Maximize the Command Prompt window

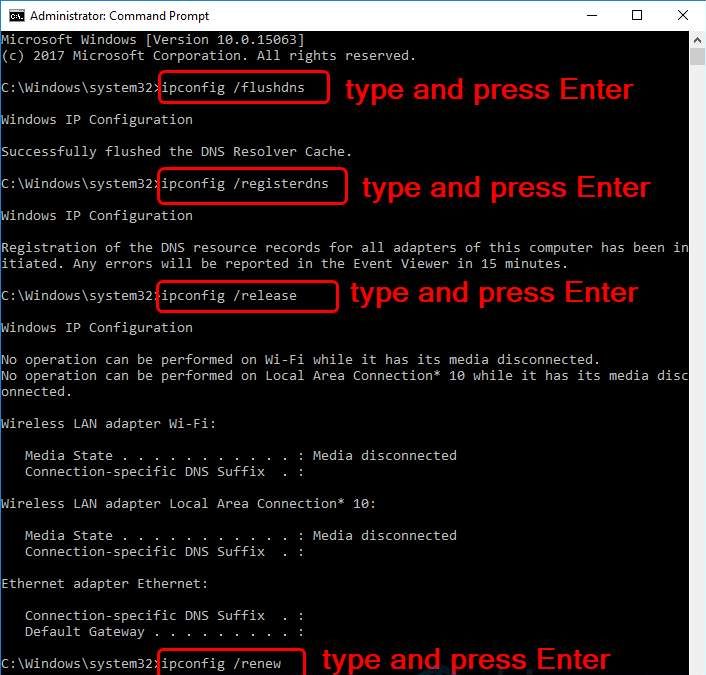(x=637, y=16)
